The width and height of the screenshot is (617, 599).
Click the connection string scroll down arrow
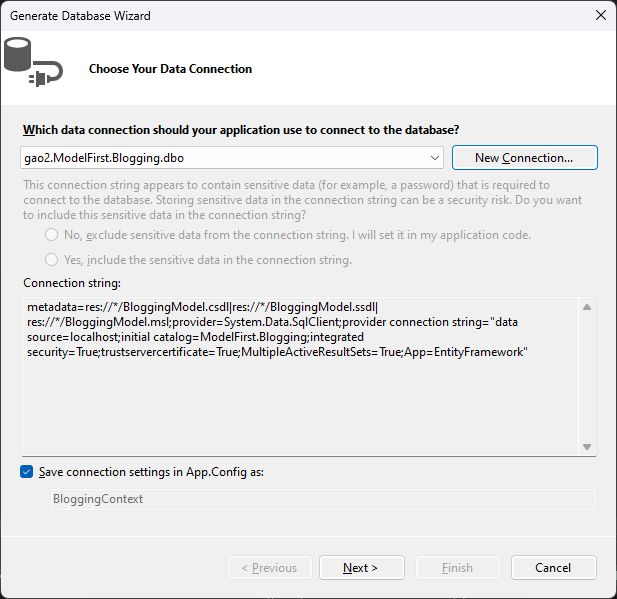point(587,447)
